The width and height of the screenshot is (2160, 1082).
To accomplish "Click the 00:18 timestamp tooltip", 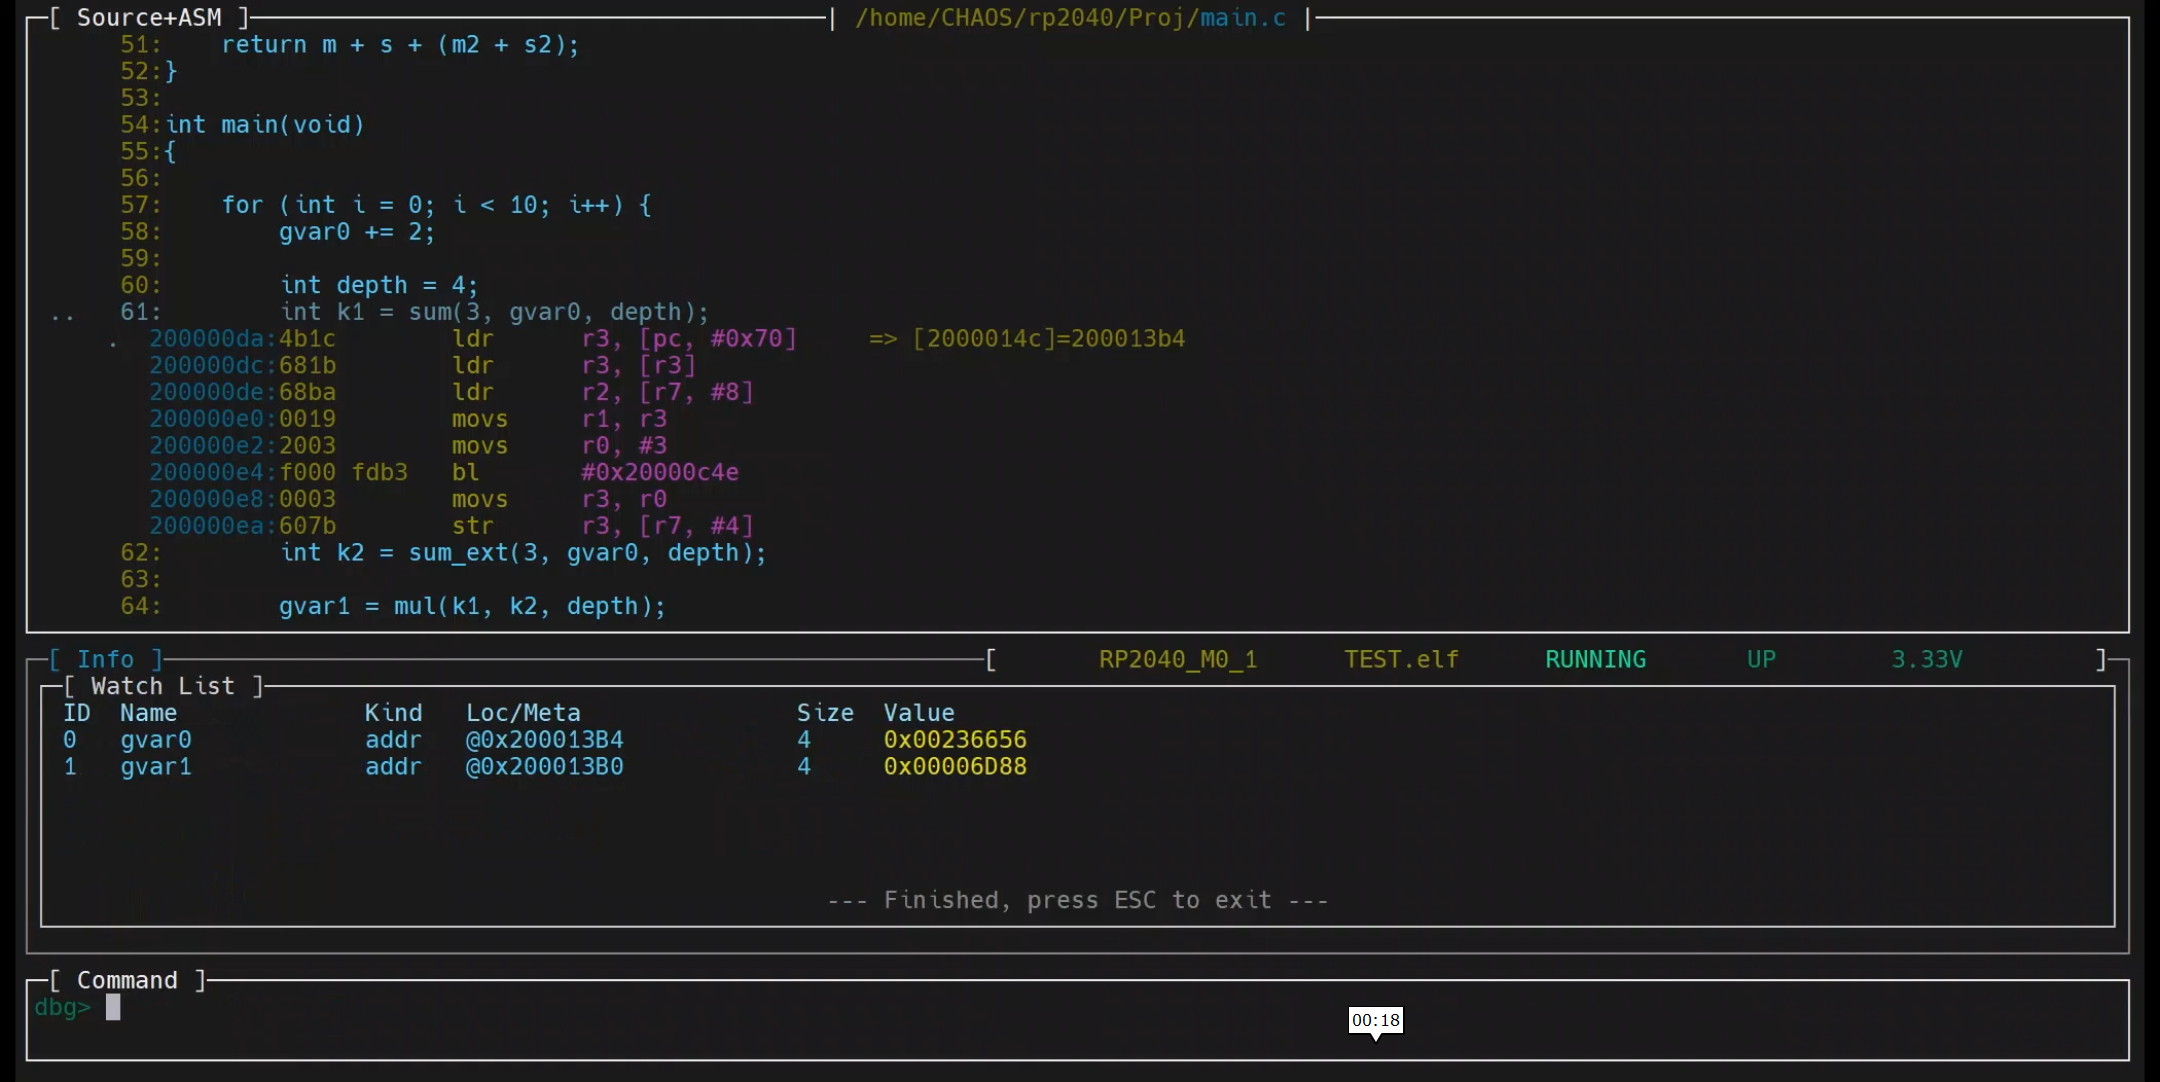I will coord(1375,1020).
